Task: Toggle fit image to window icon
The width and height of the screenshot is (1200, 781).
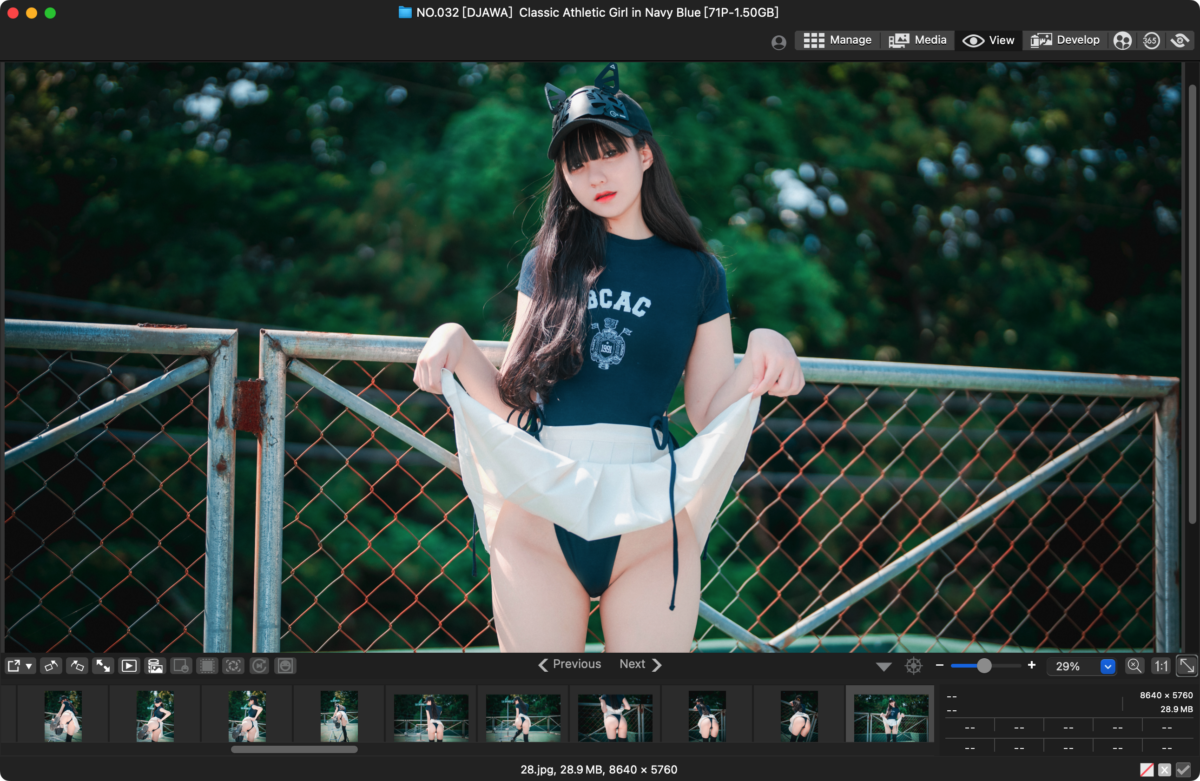Action: pyautogui.click(x=1187, y=665)
